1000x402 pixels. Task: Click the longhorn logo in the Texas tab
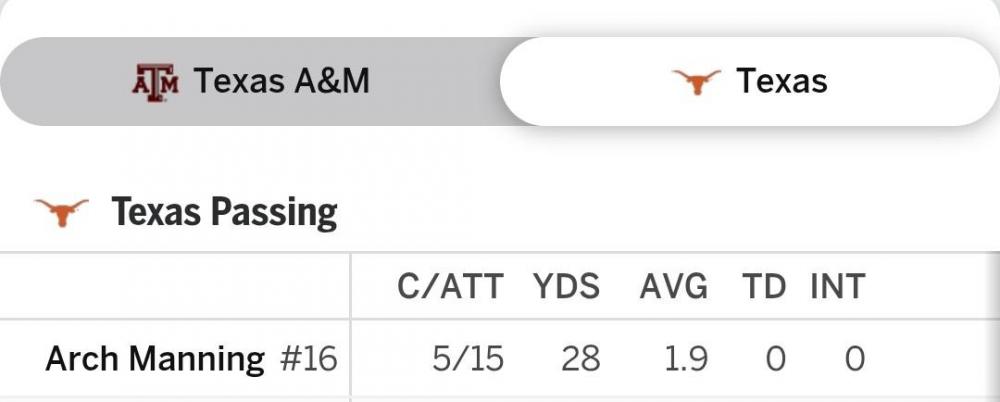click(x=696, y=82)
